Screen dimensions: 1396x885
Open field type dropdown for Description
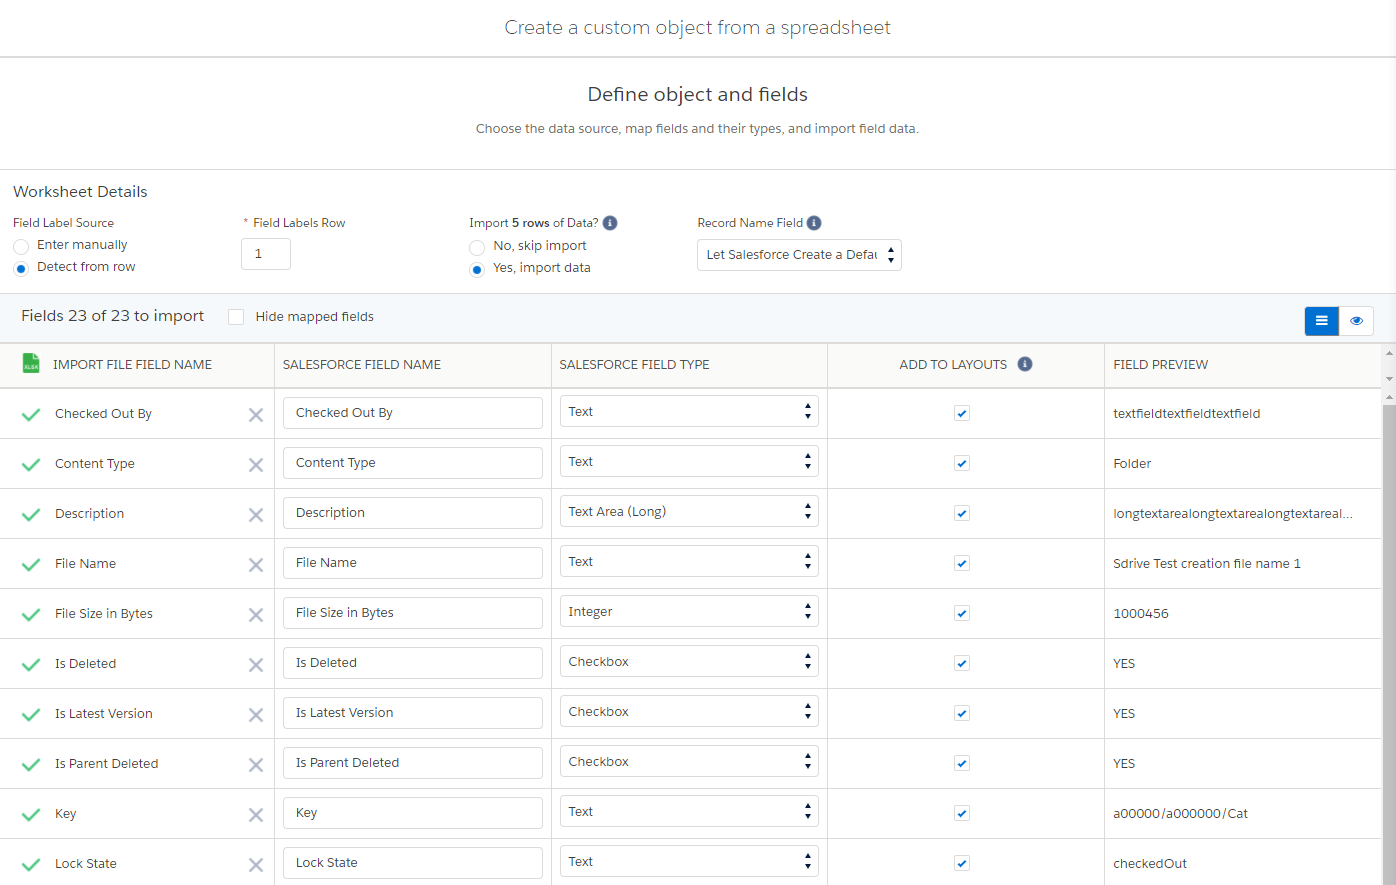coord(689,512)
